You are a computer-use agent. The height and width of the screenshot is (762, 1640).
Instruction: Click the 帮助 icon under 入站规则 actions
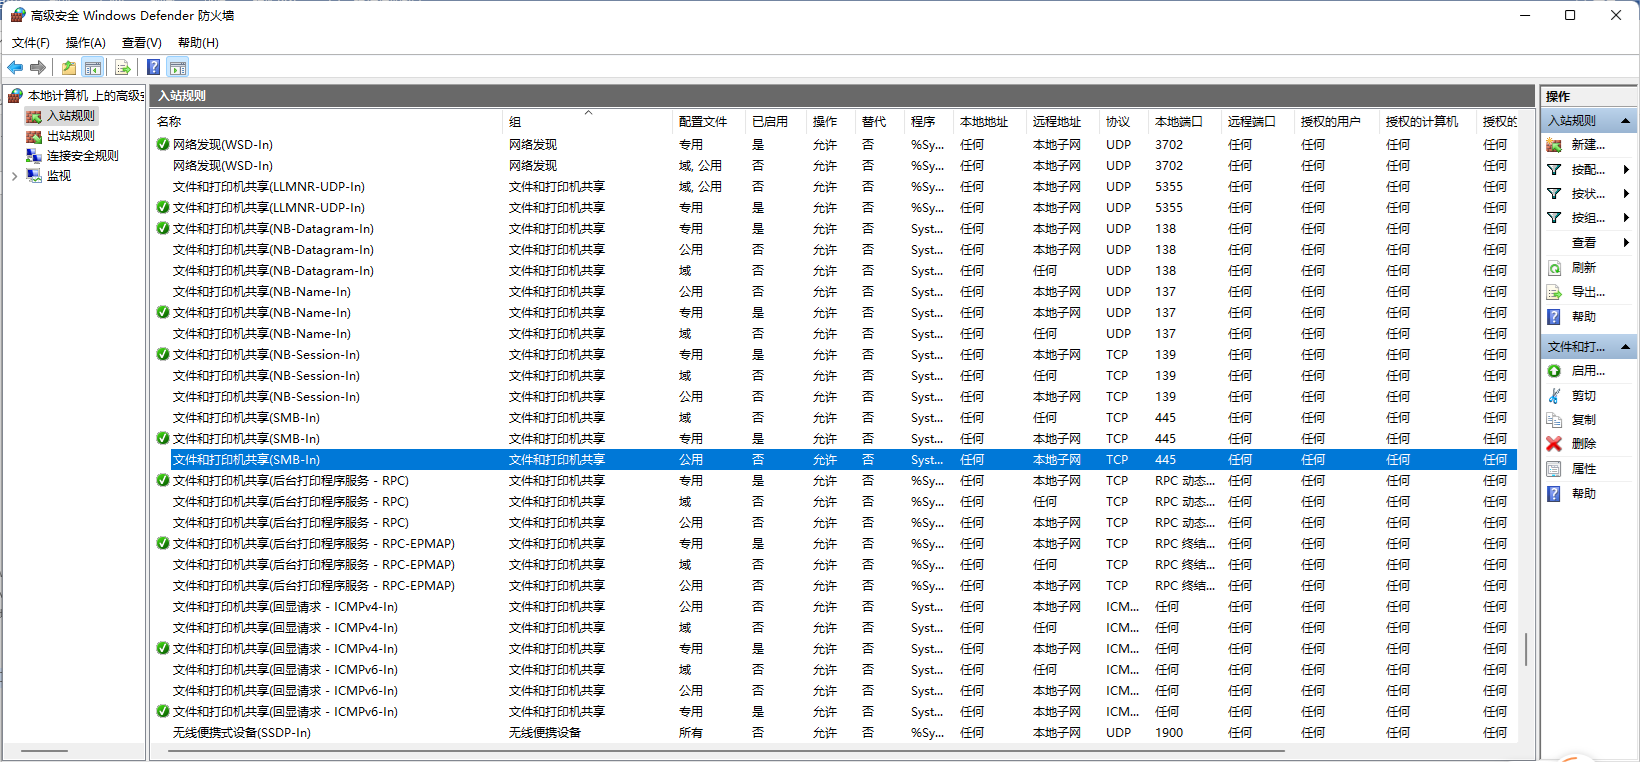1554,317
